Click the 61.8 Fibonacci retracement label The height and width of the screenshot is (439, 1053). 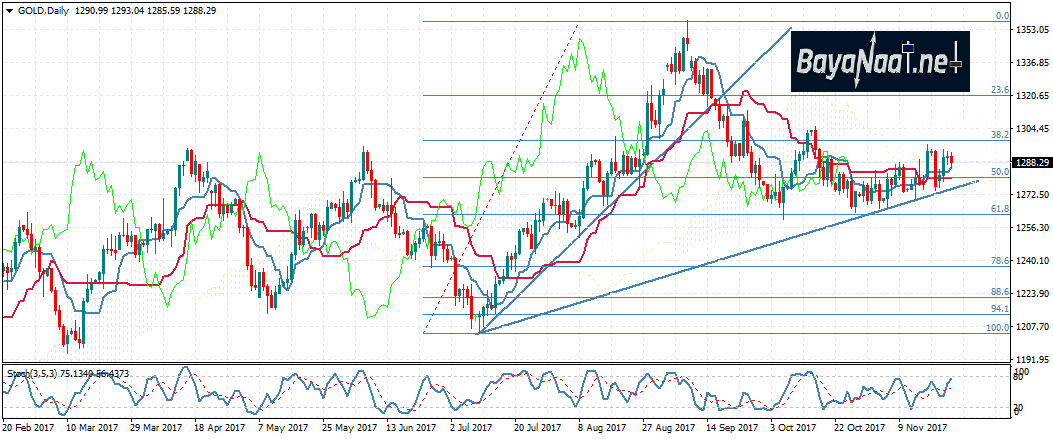point(998,209)
